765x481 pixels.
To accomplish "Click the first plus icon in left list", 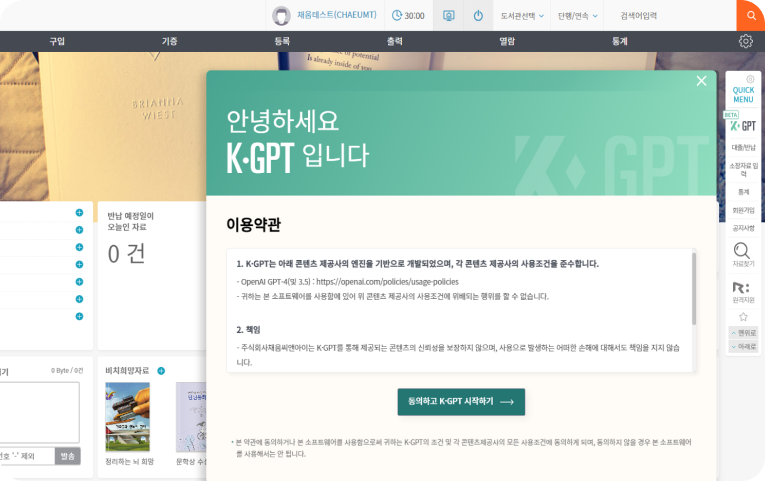I will [x=79, y=213].
